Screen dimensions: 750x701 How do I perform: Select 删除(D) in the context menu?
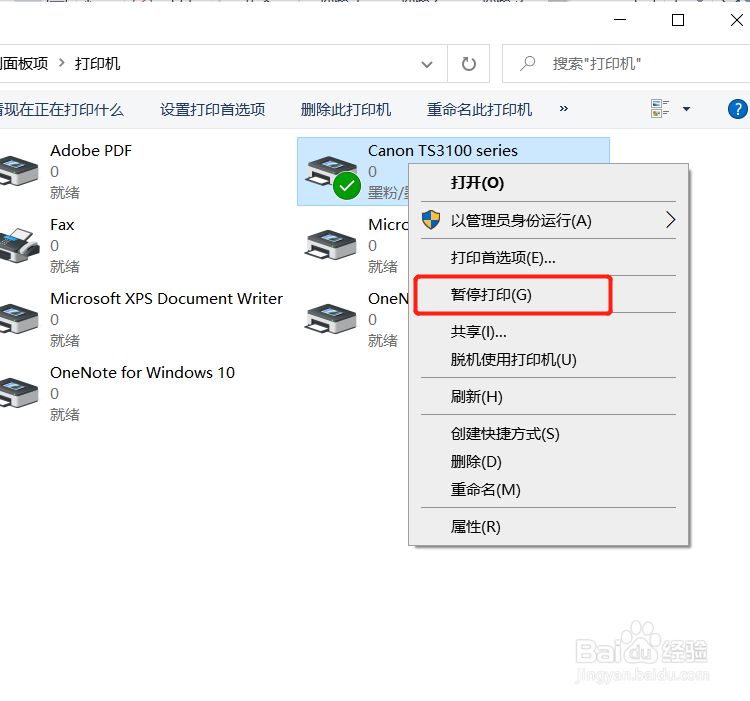[x=548, y=461]
